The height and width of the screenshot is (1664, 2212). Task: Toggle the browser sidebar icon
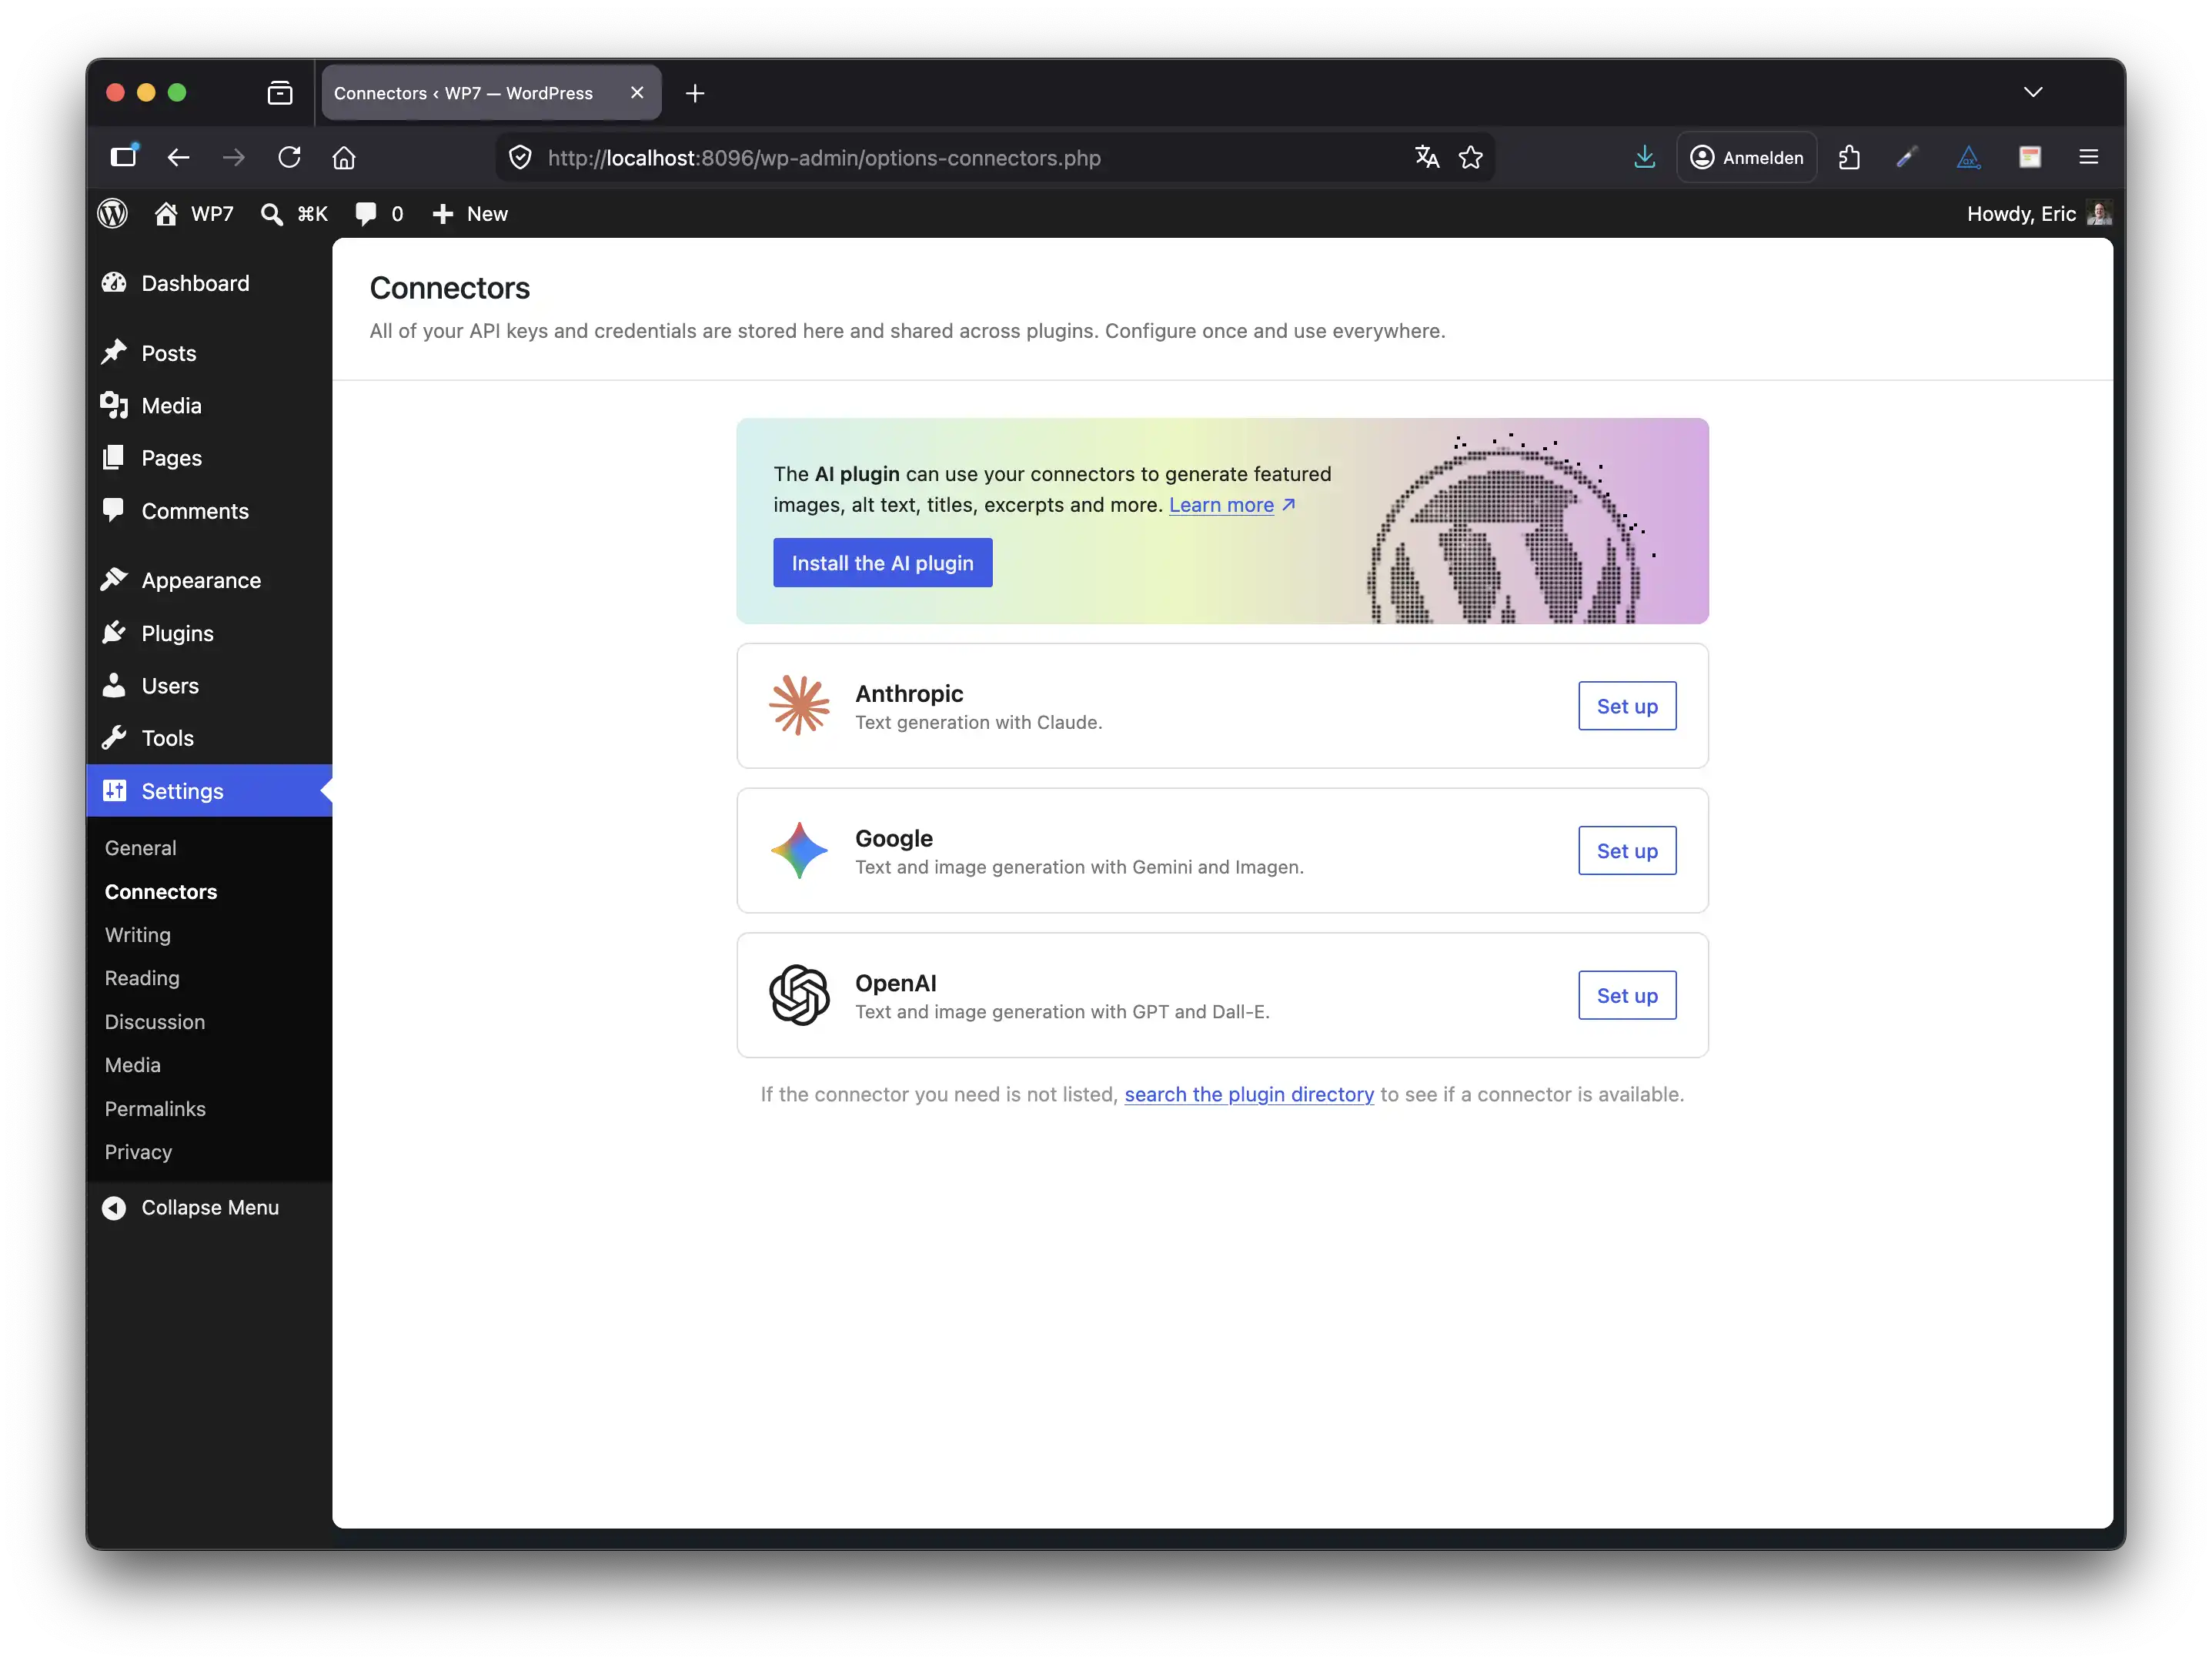pyautogui.click(x=123, y=157)
